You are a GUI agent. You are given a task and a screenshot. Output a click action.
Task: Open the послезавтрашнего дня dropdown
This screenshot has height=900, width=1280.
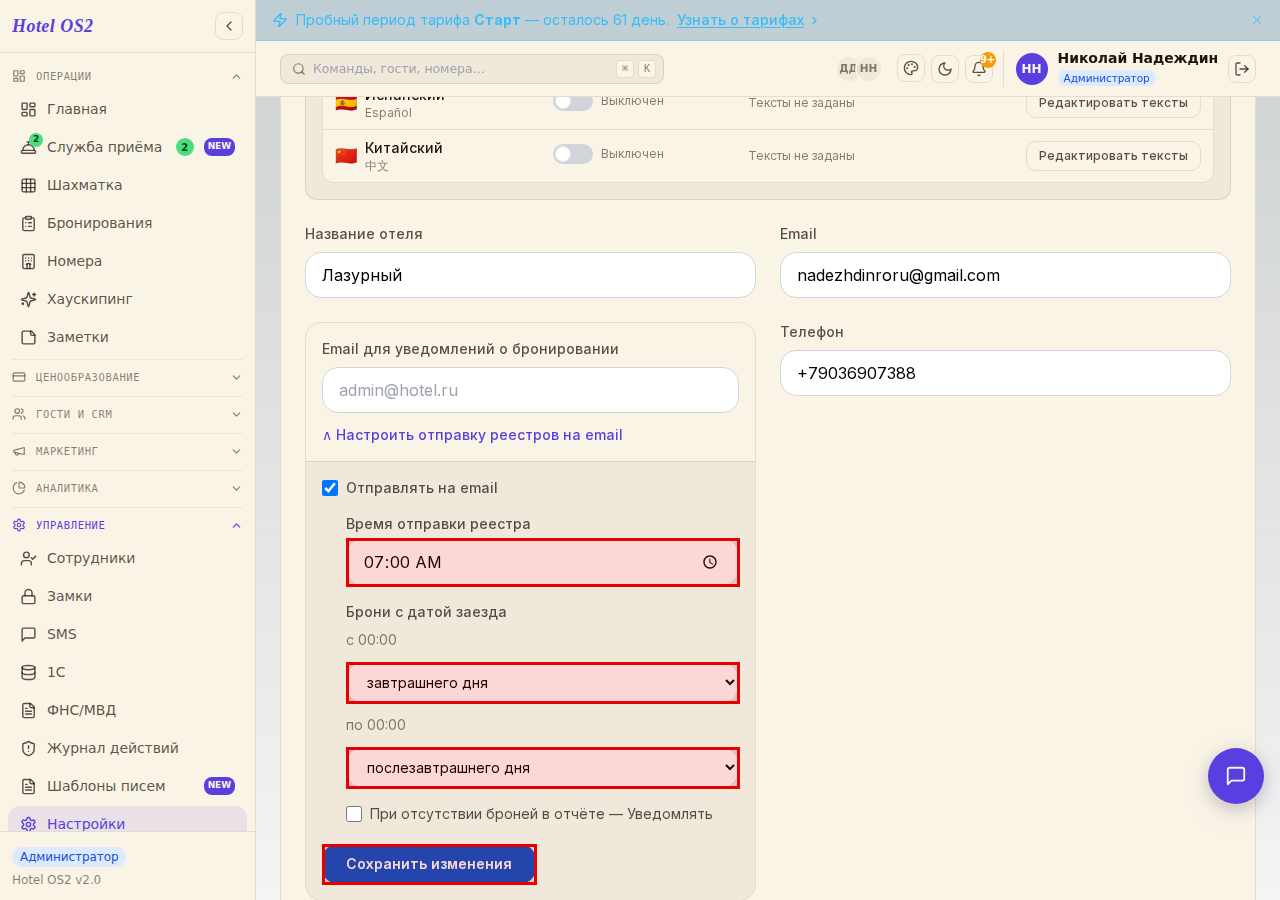pos(543,768)
